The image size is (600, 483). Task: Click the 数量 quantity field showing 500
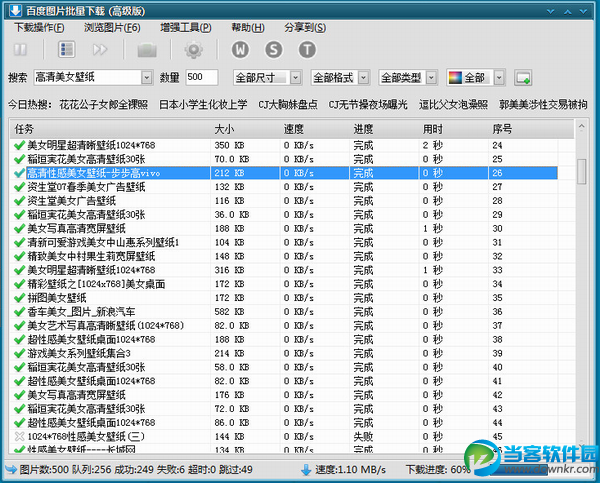[x=202, y=77]
